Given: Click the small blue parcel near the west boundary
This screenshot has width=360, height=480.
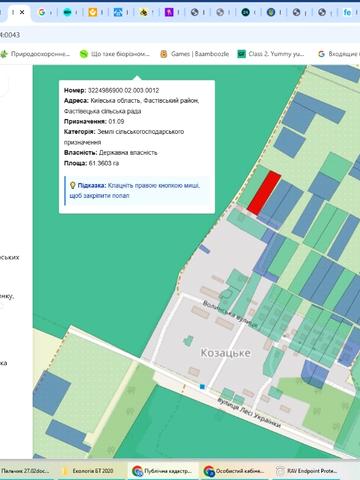Looking at the screenshot, I should 204,249.
